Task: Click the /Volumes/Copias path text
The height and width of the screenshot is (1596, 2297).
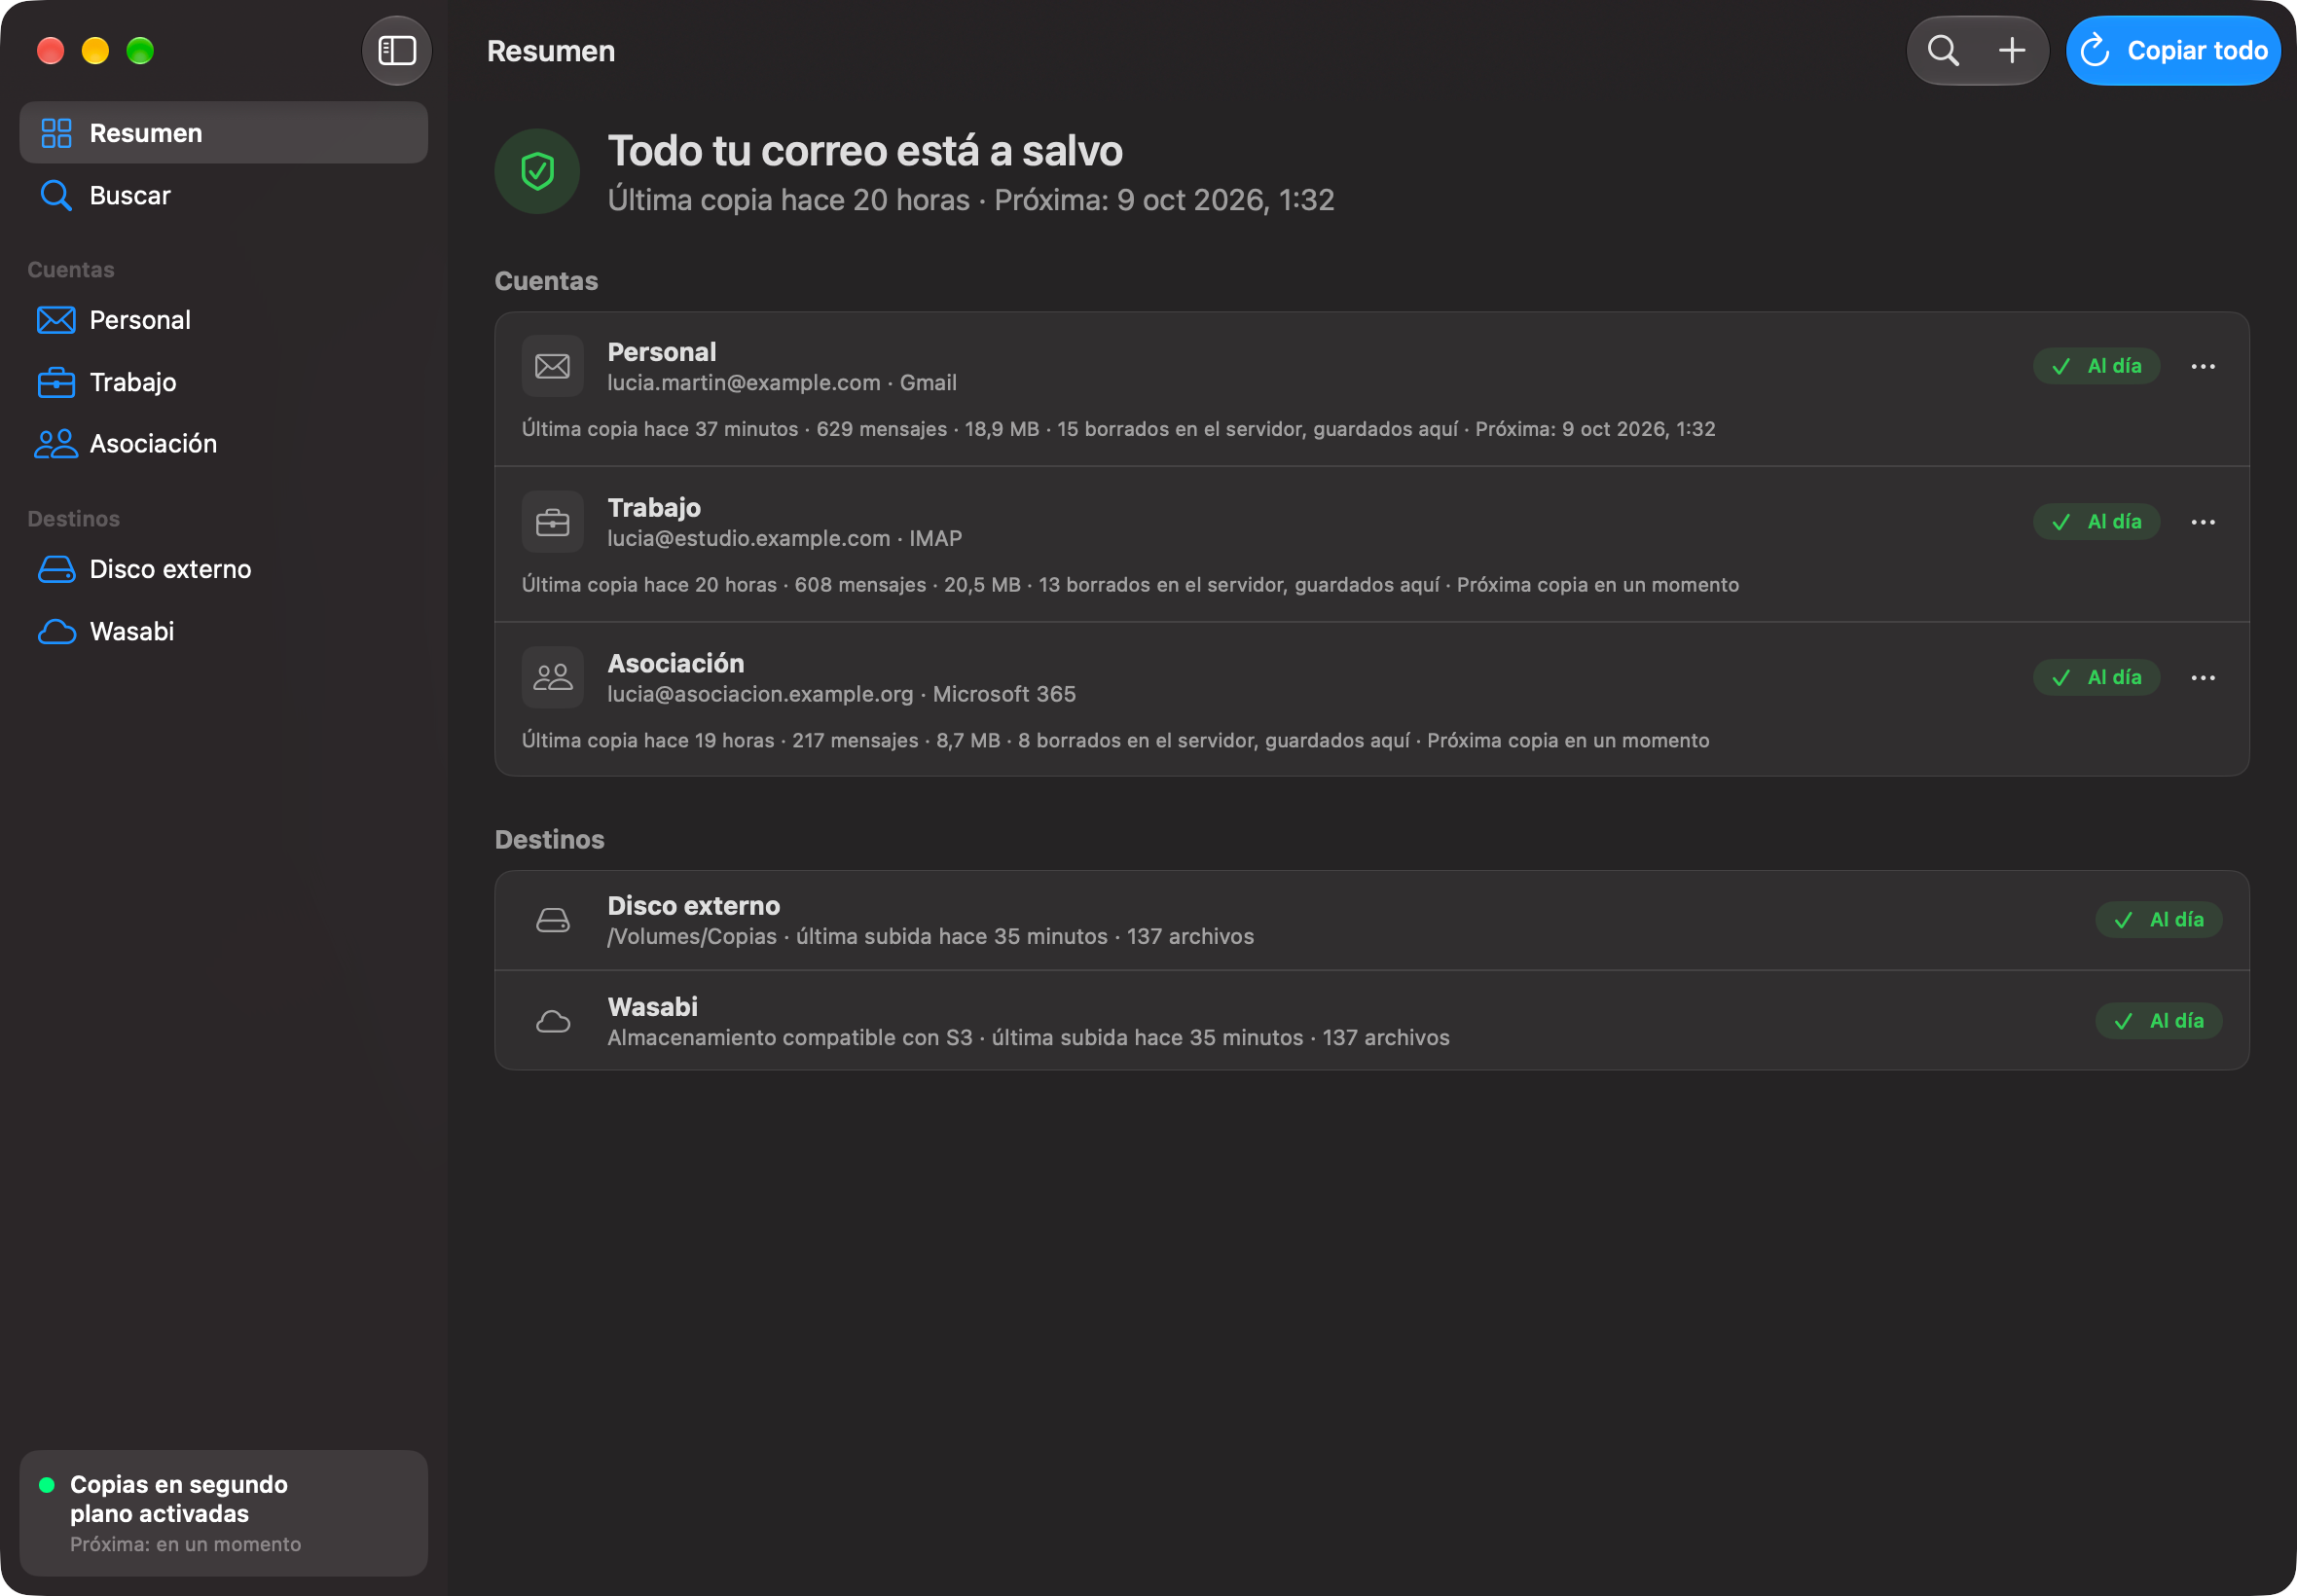Action: click(x=692, y=937)
